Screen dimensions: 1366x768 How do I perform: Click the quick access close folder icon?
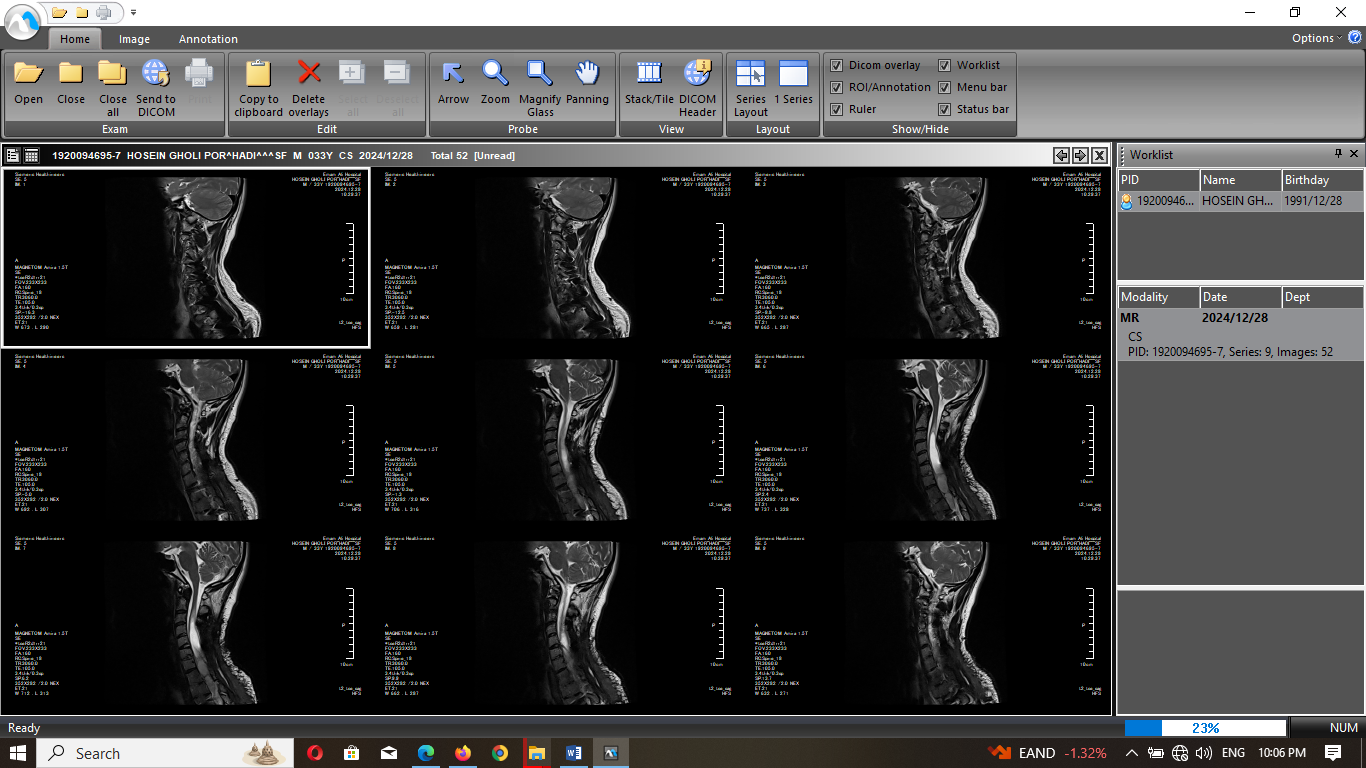82,13
